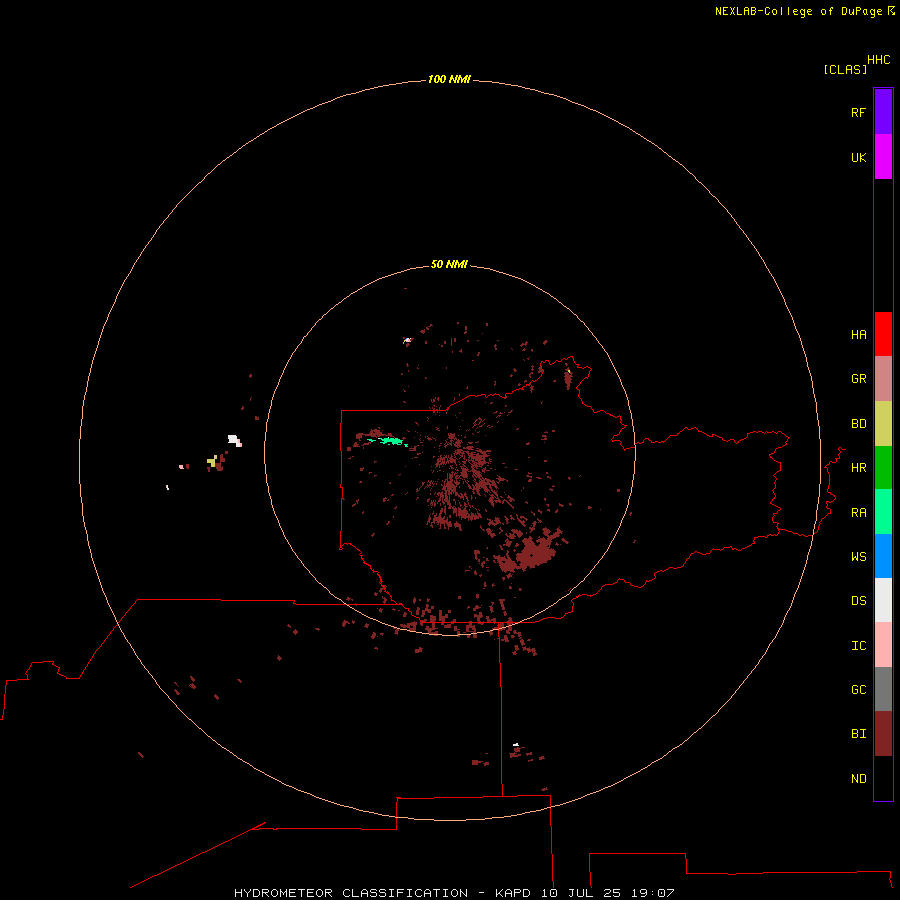Image resolution: width=900 pixels, height=900 pixels.
Task: Click the IC legend label
Action: [858, 646]
